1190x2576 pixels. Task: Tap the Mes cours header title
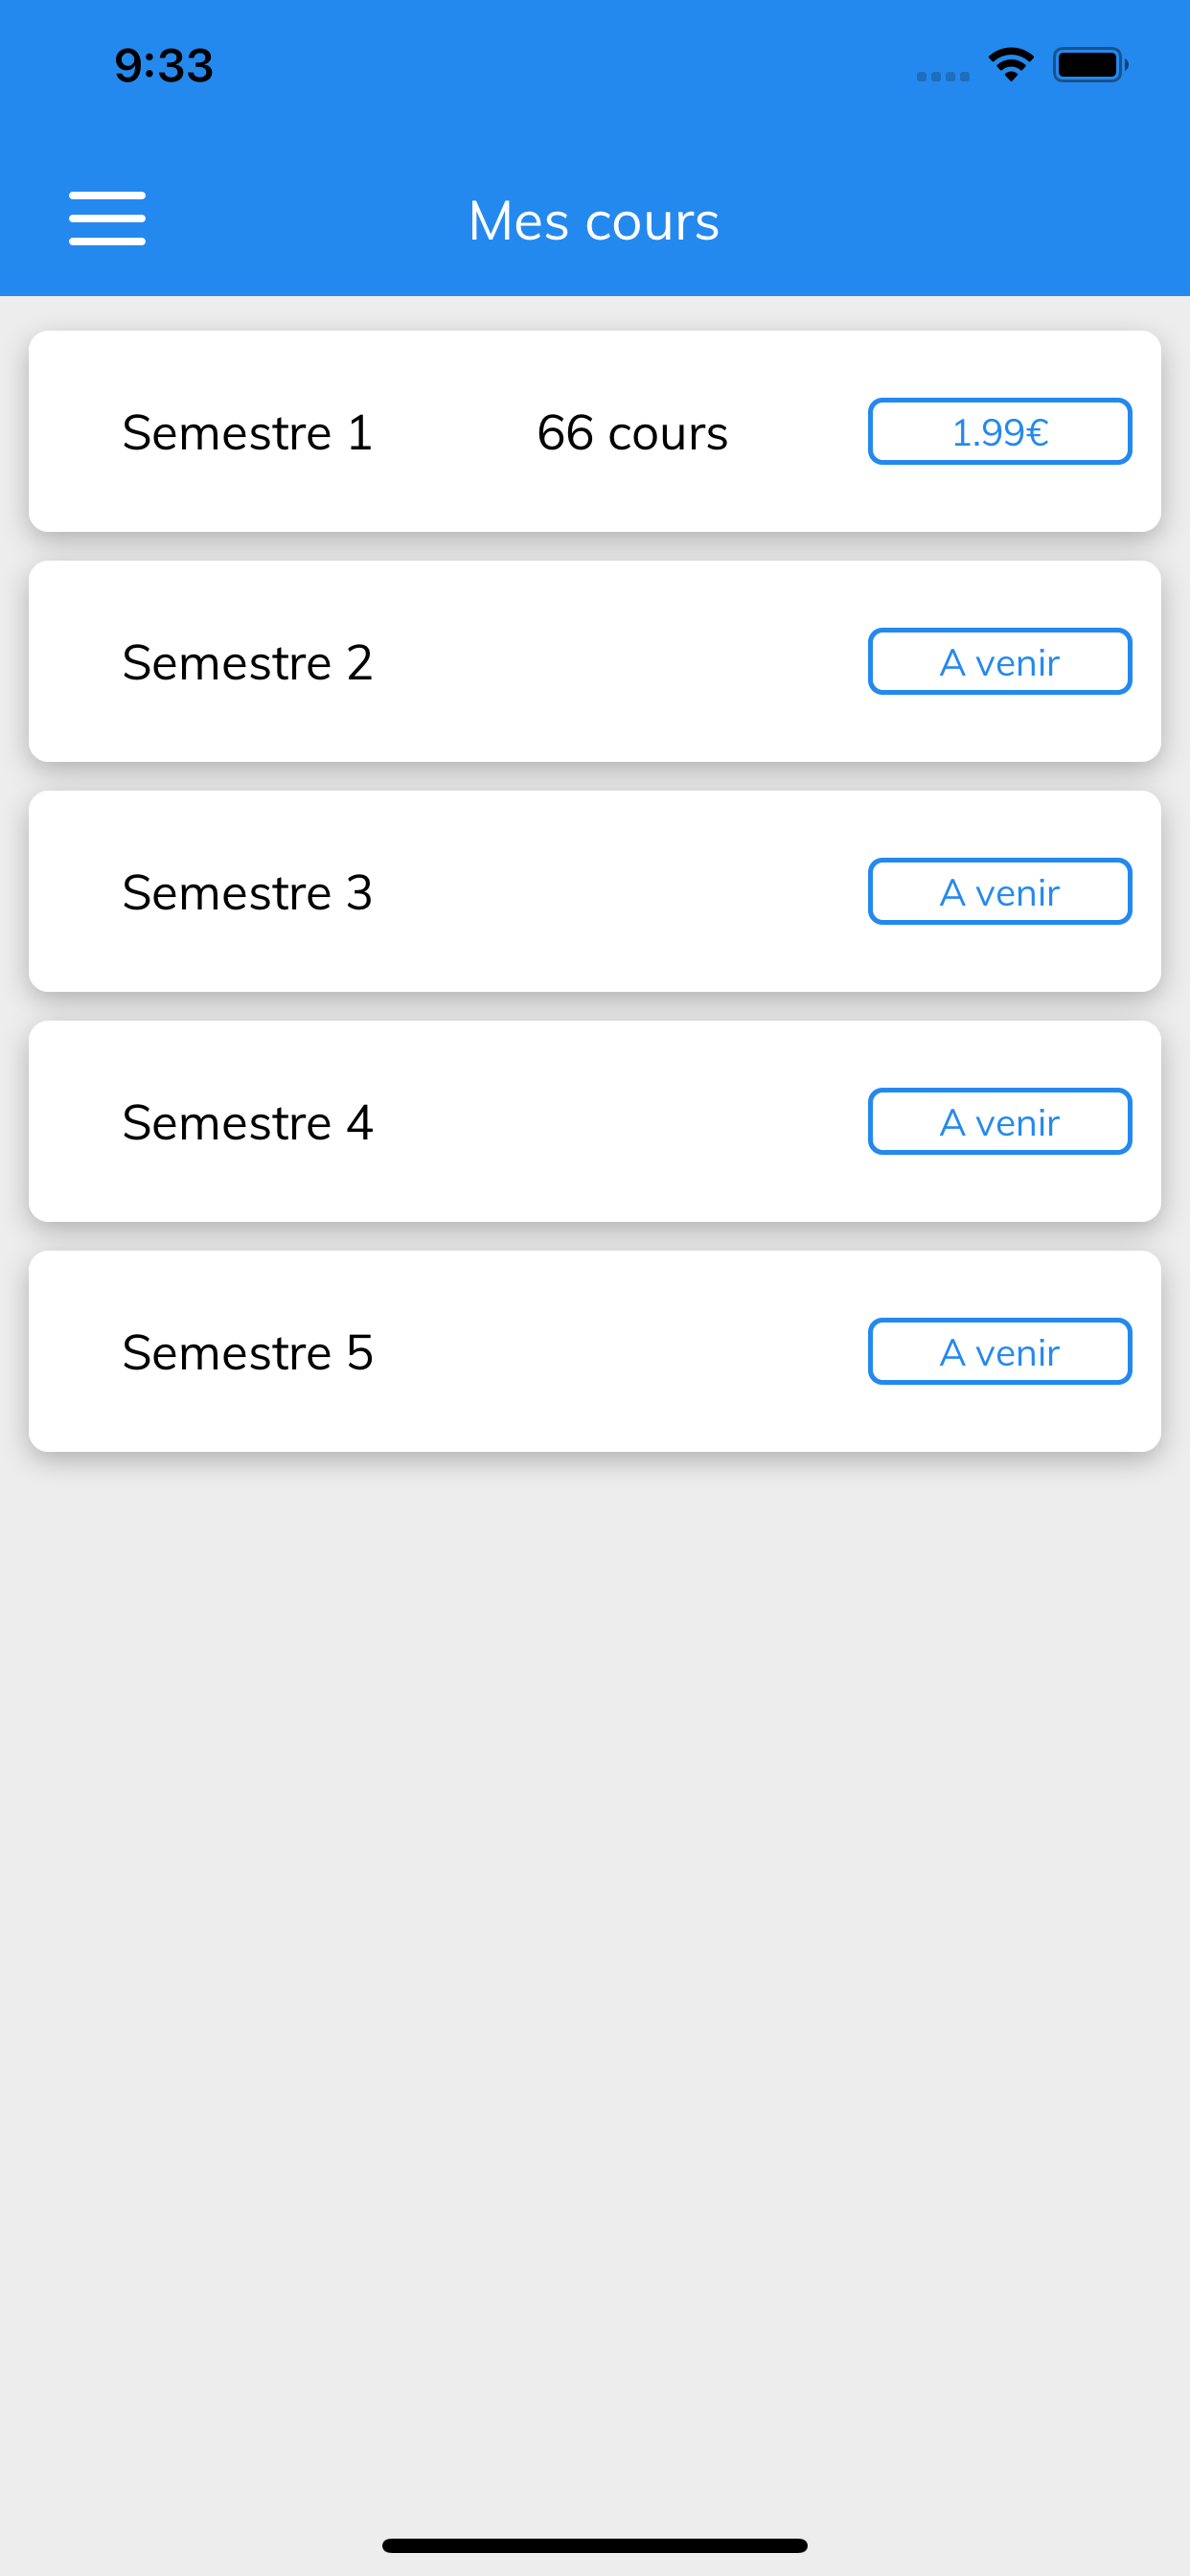click(x=594, y=220)
